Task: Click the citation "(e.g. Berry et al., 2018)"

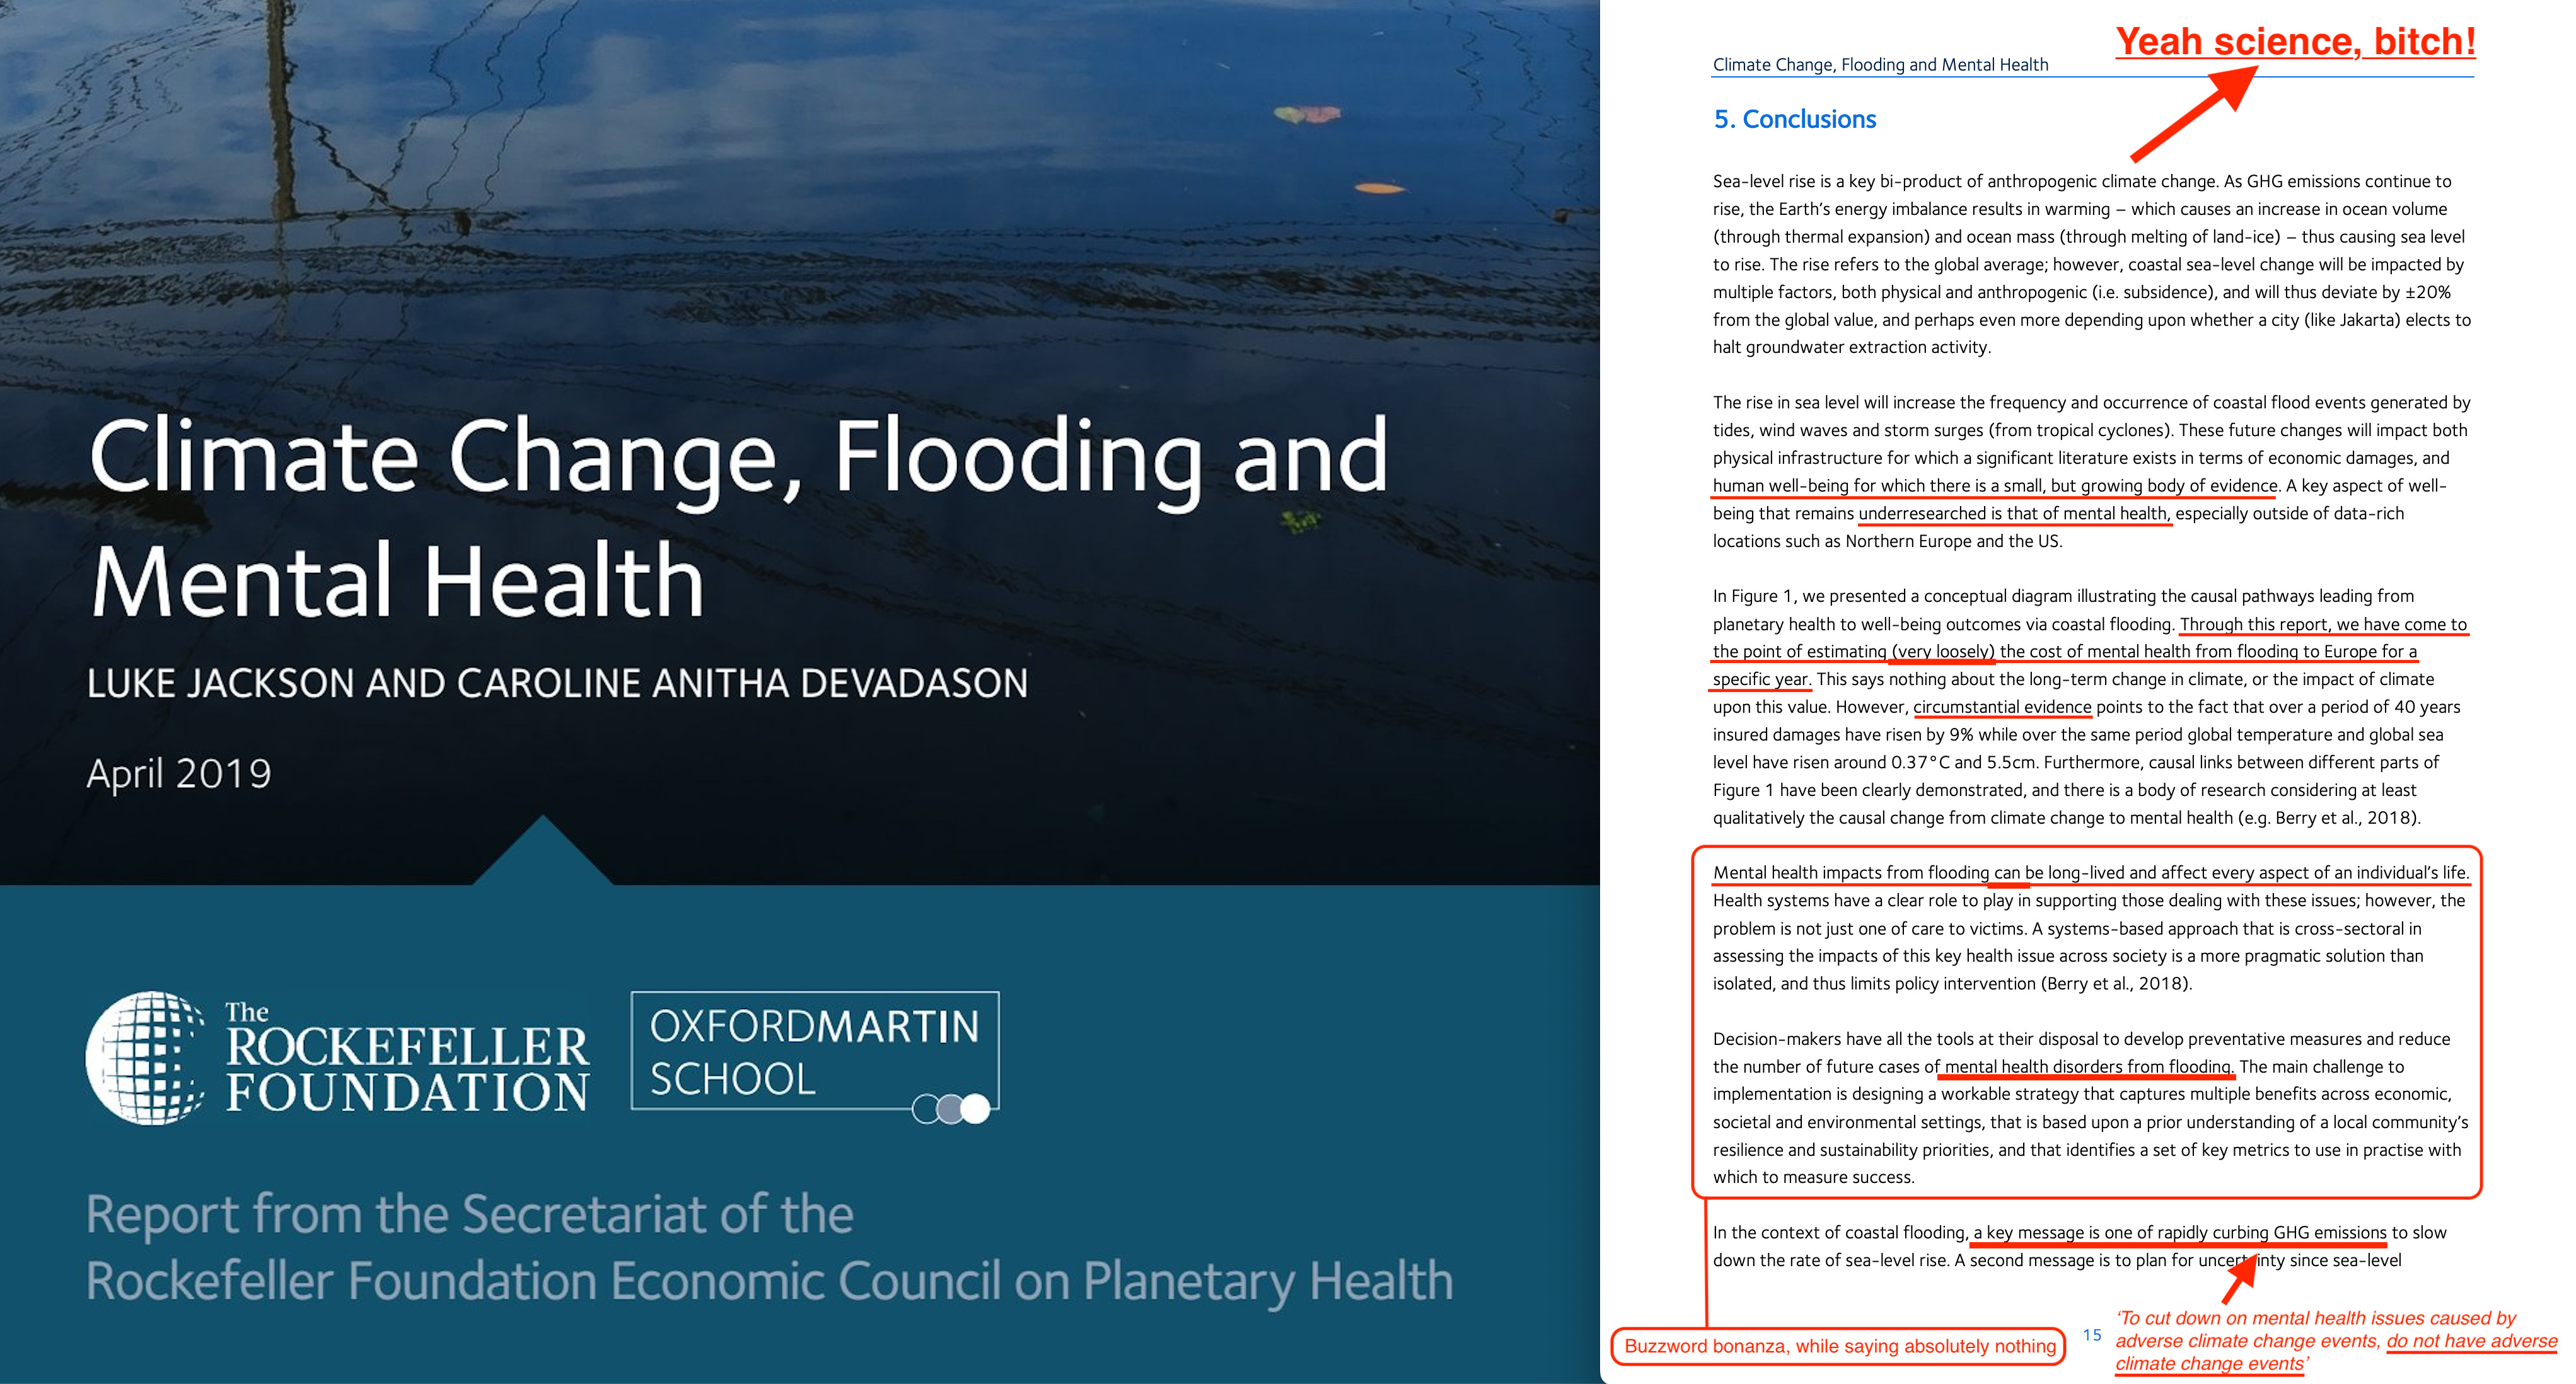Action: pyautogui.click(x=2329, y=817)
